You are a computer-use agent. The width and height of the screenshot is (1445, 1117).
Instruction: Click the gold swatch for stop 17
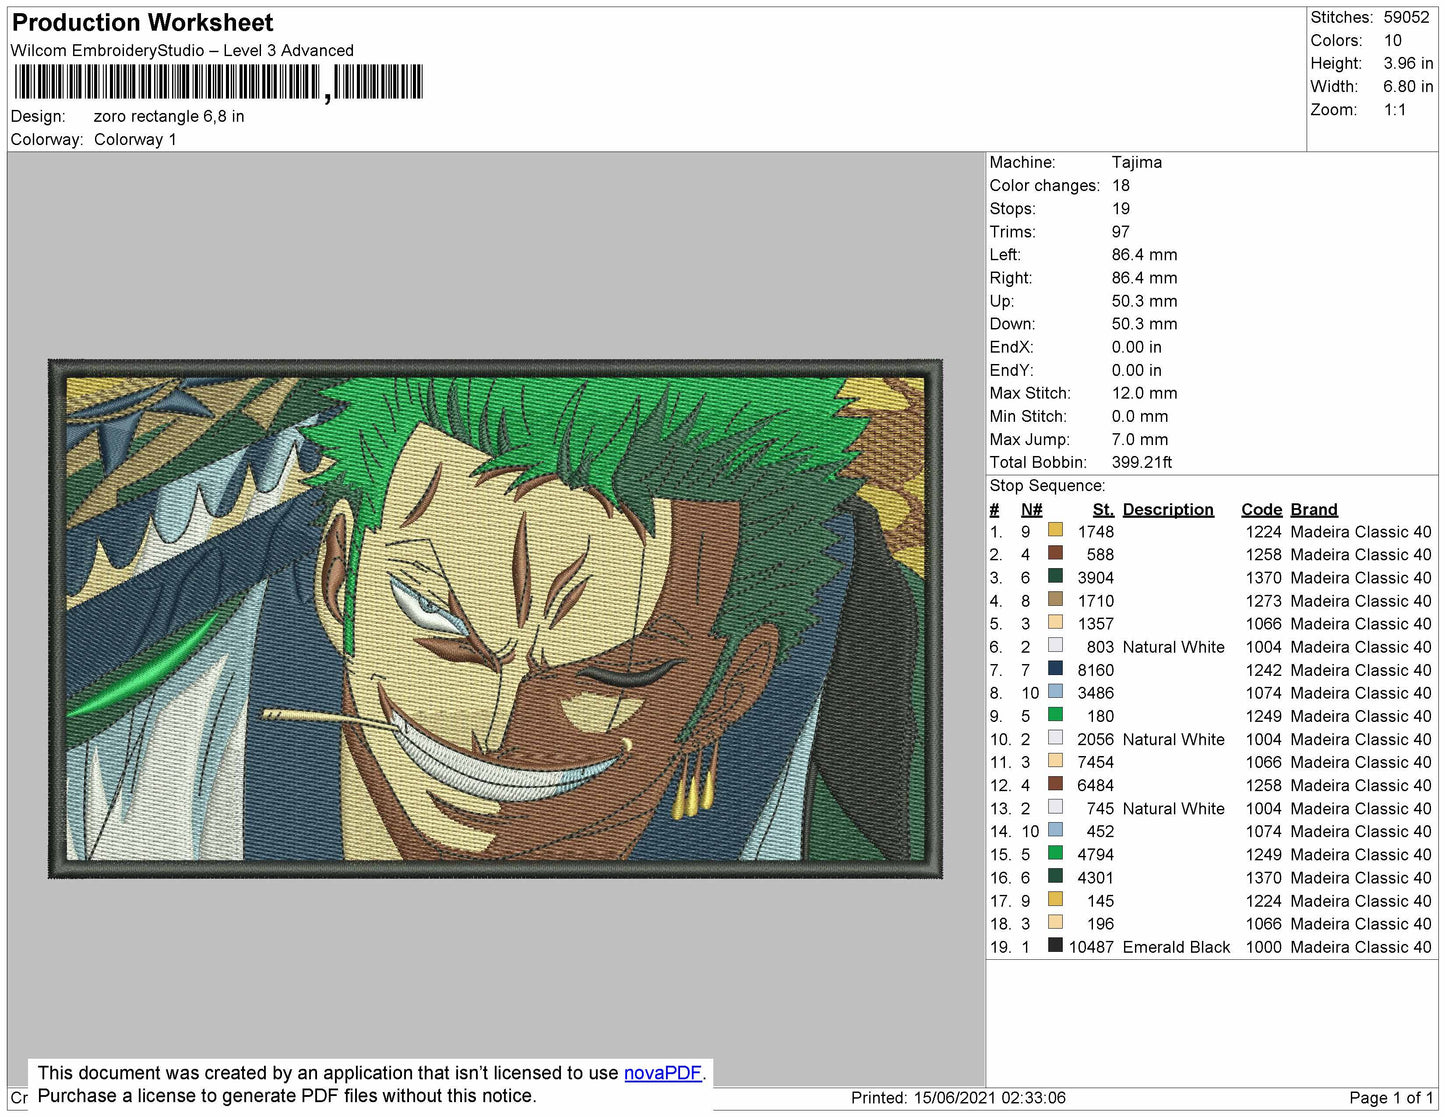click(1055, 900)
